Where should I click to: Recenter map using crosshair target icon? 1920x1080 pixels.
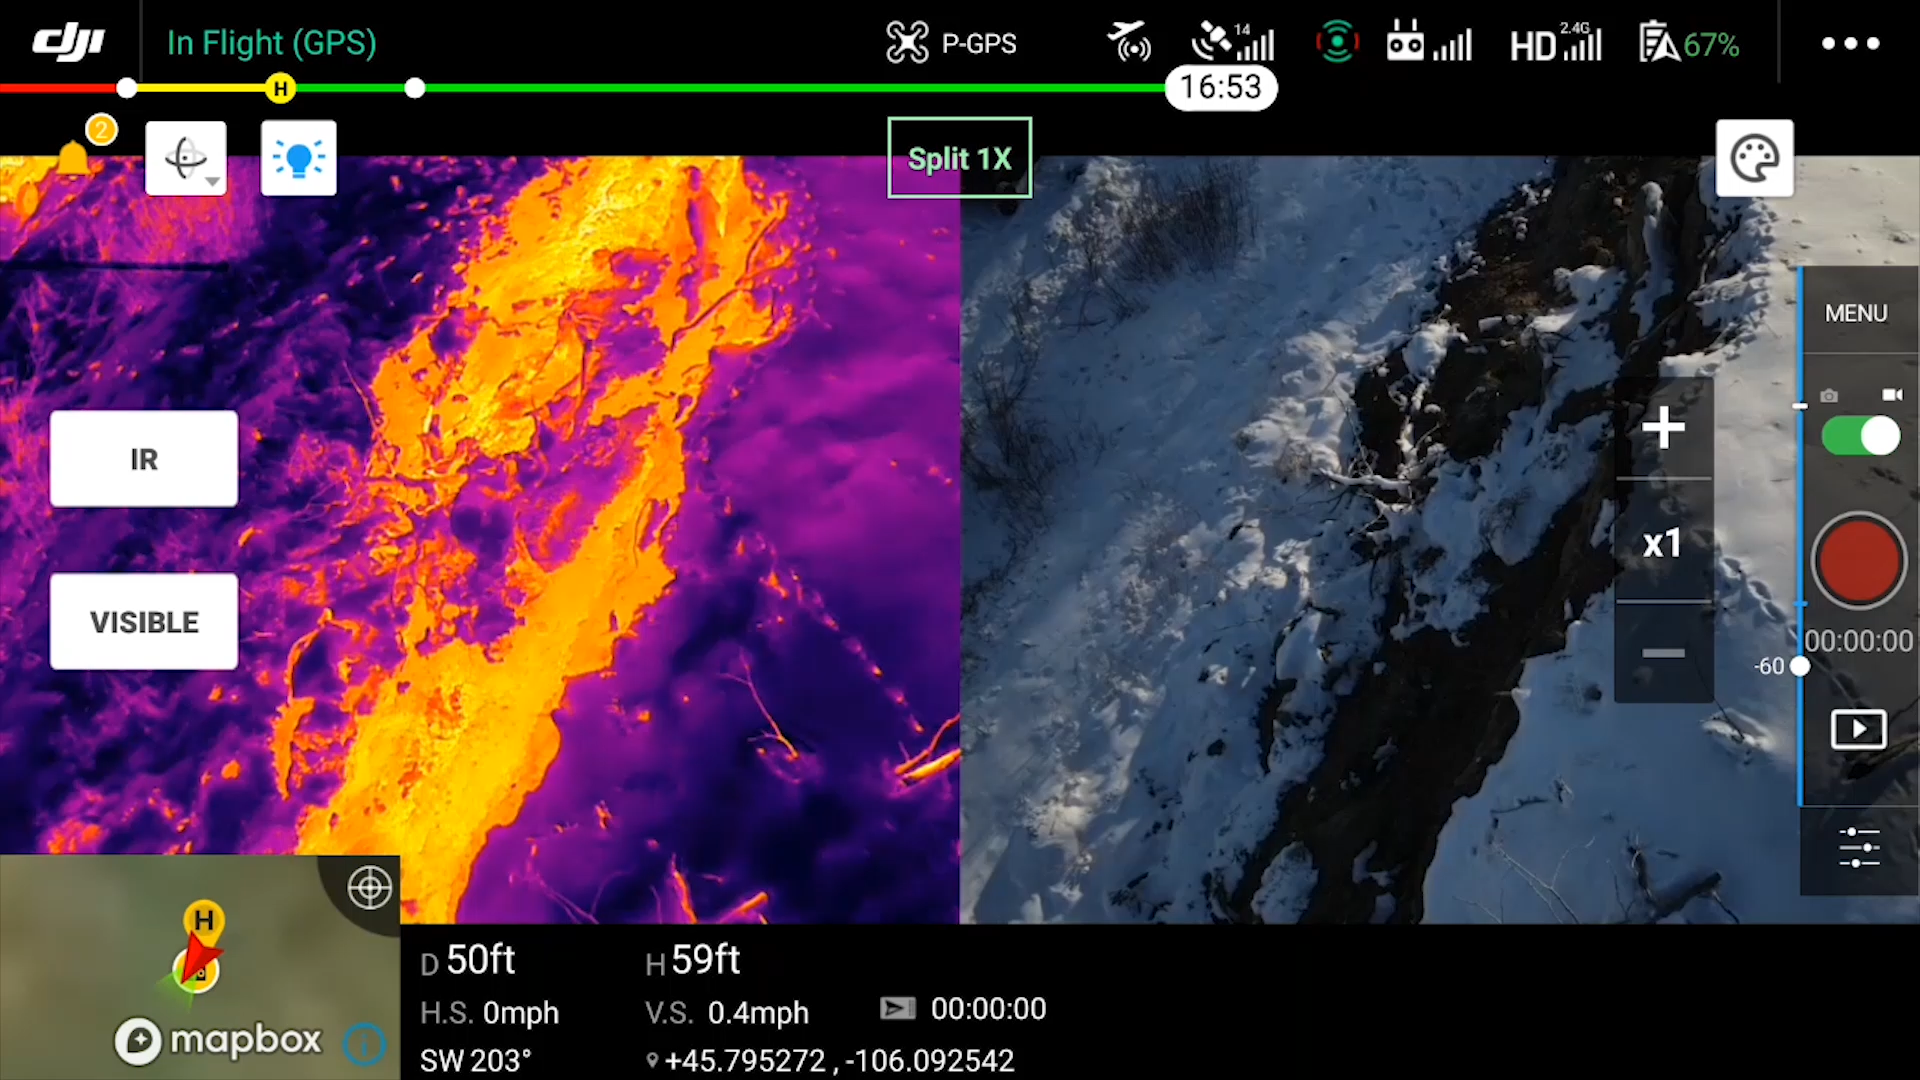point(369,888)
